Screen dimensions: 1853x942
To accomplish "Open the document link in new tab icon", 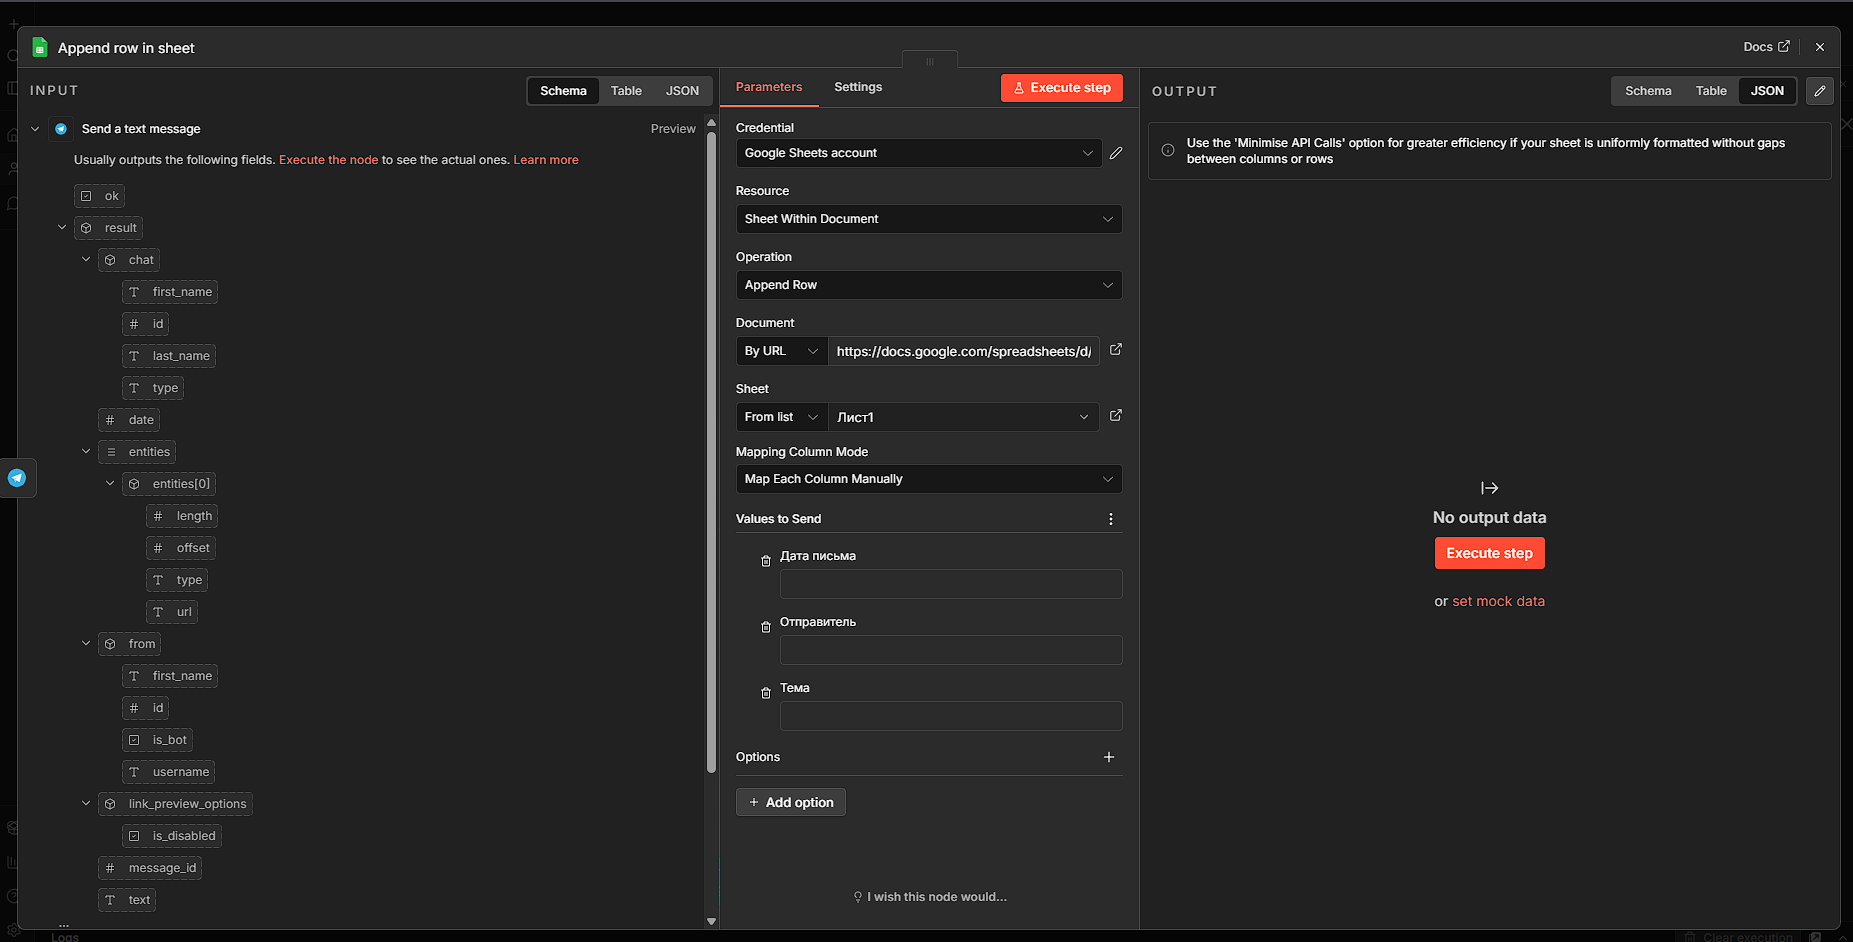I will pos(1116,350).
